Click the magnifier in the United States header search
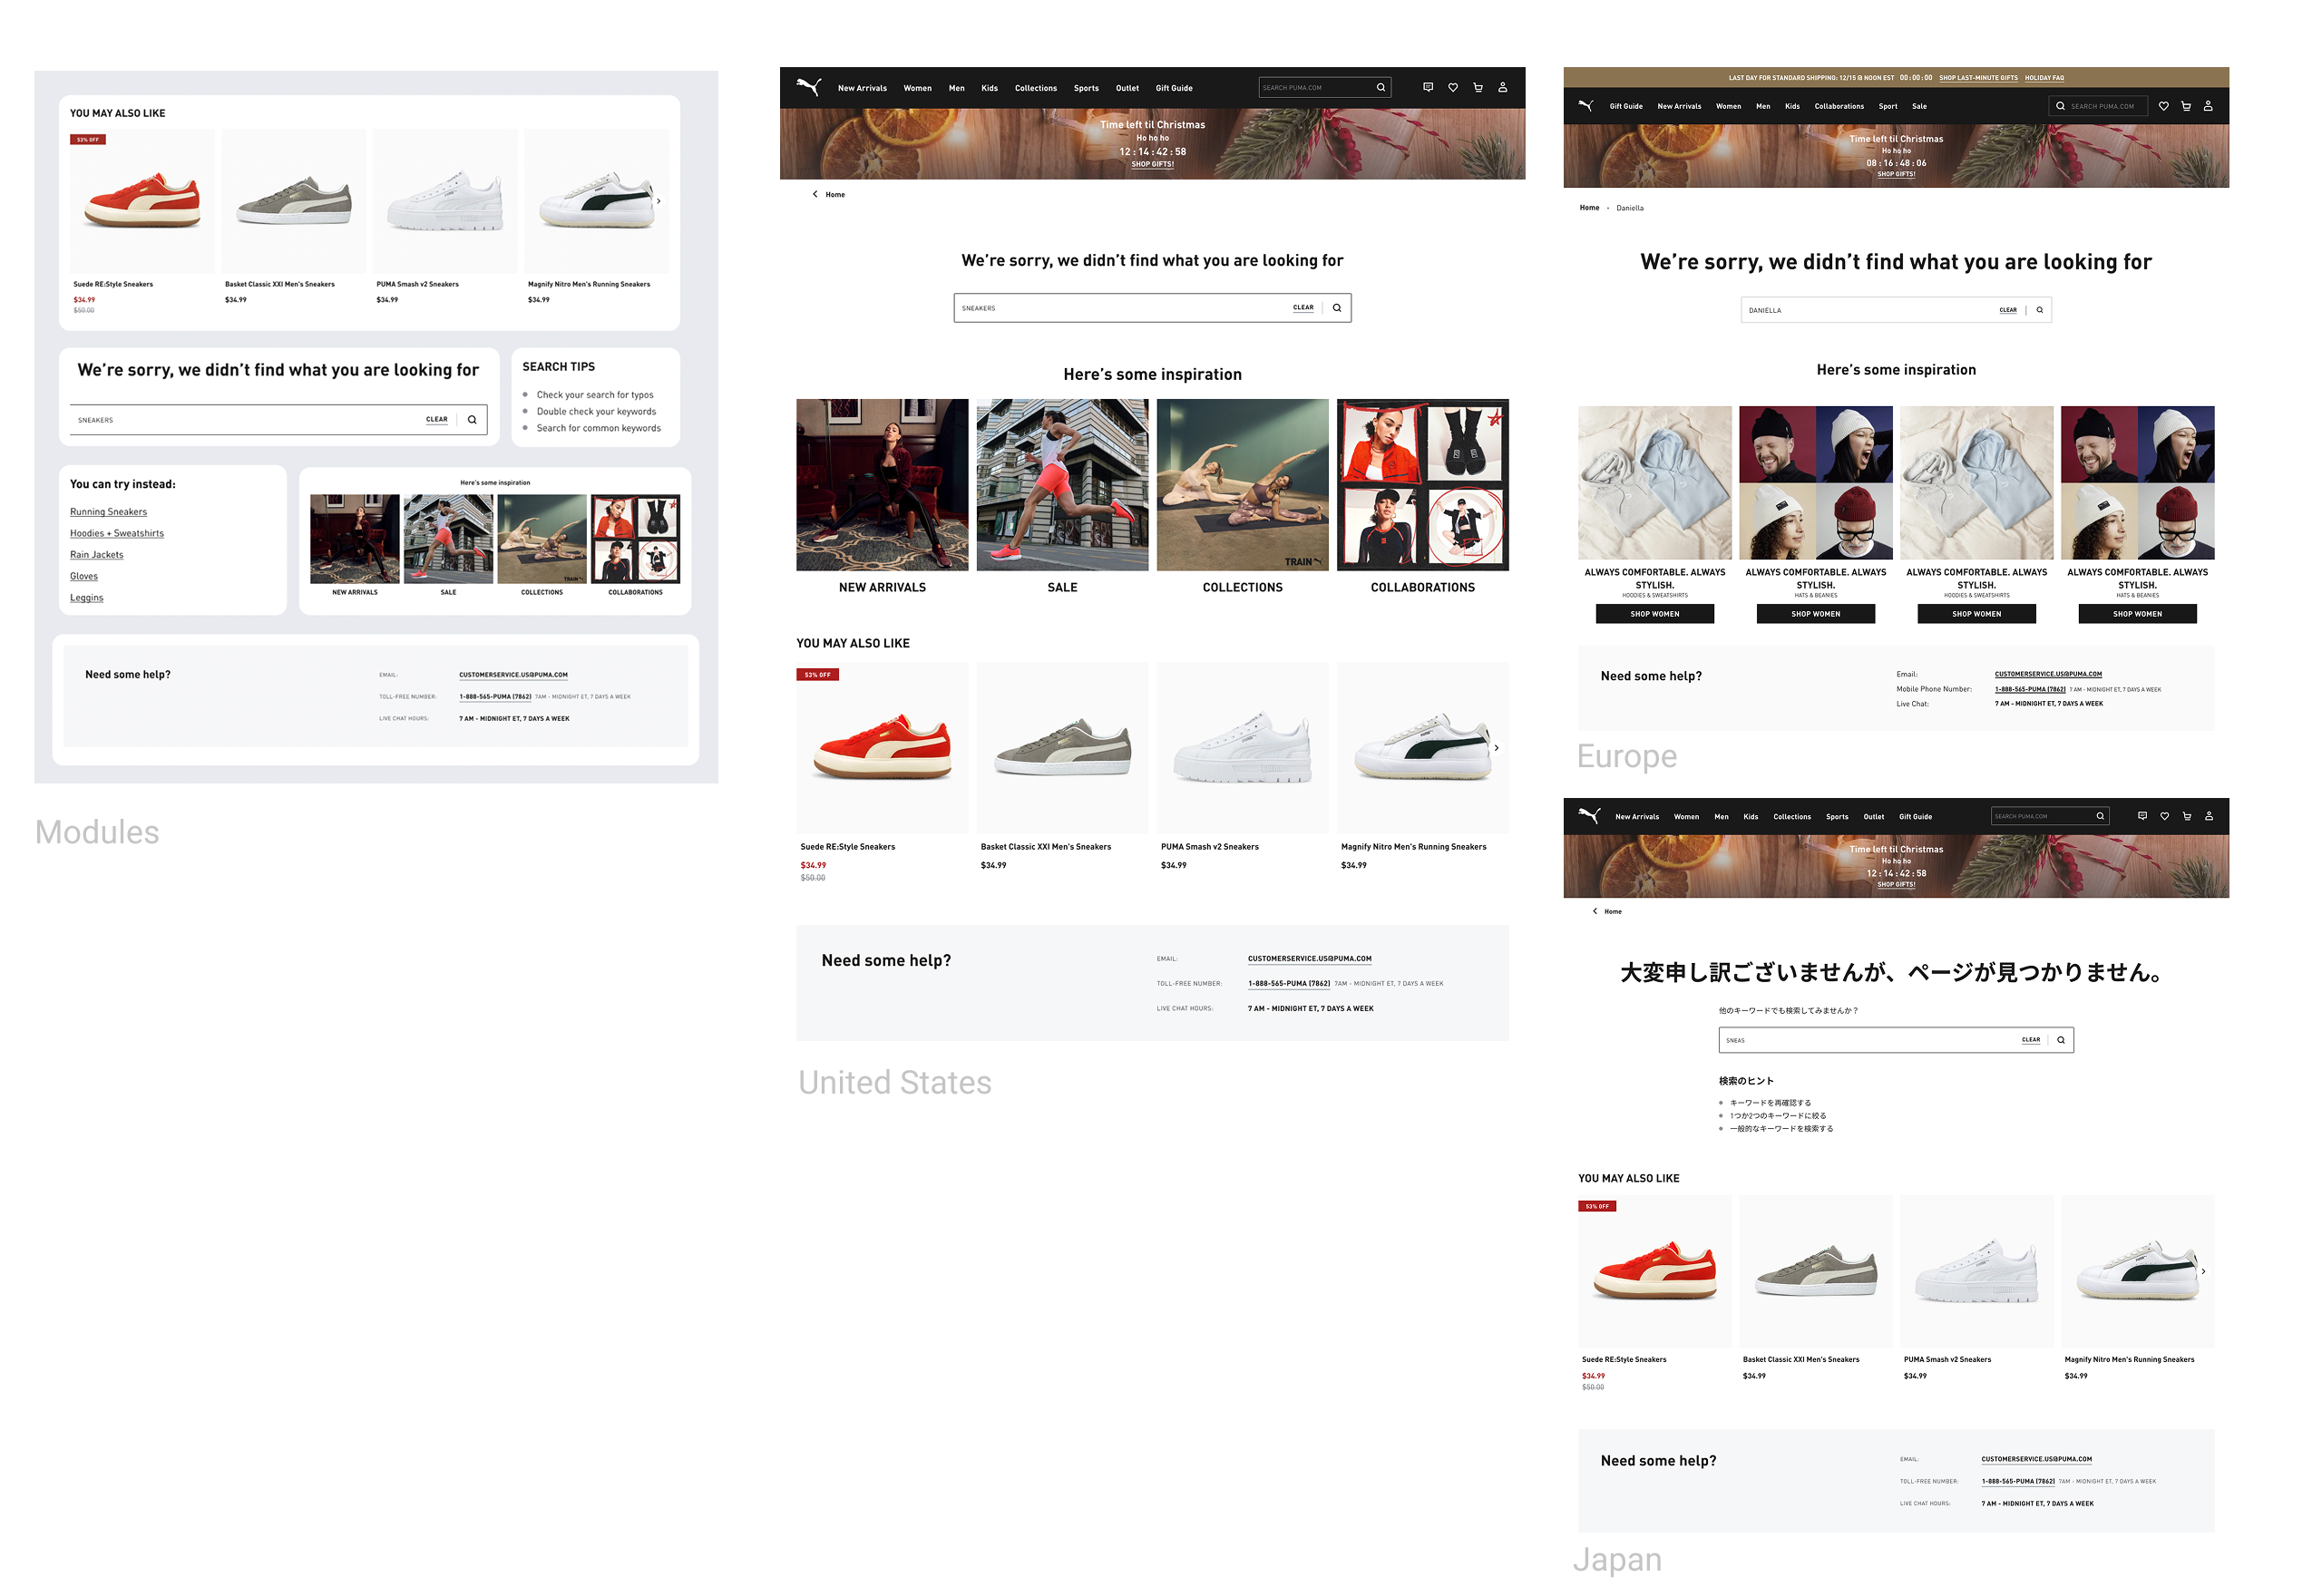Screen dimensions: 2322x1596 pos(1381,87)
